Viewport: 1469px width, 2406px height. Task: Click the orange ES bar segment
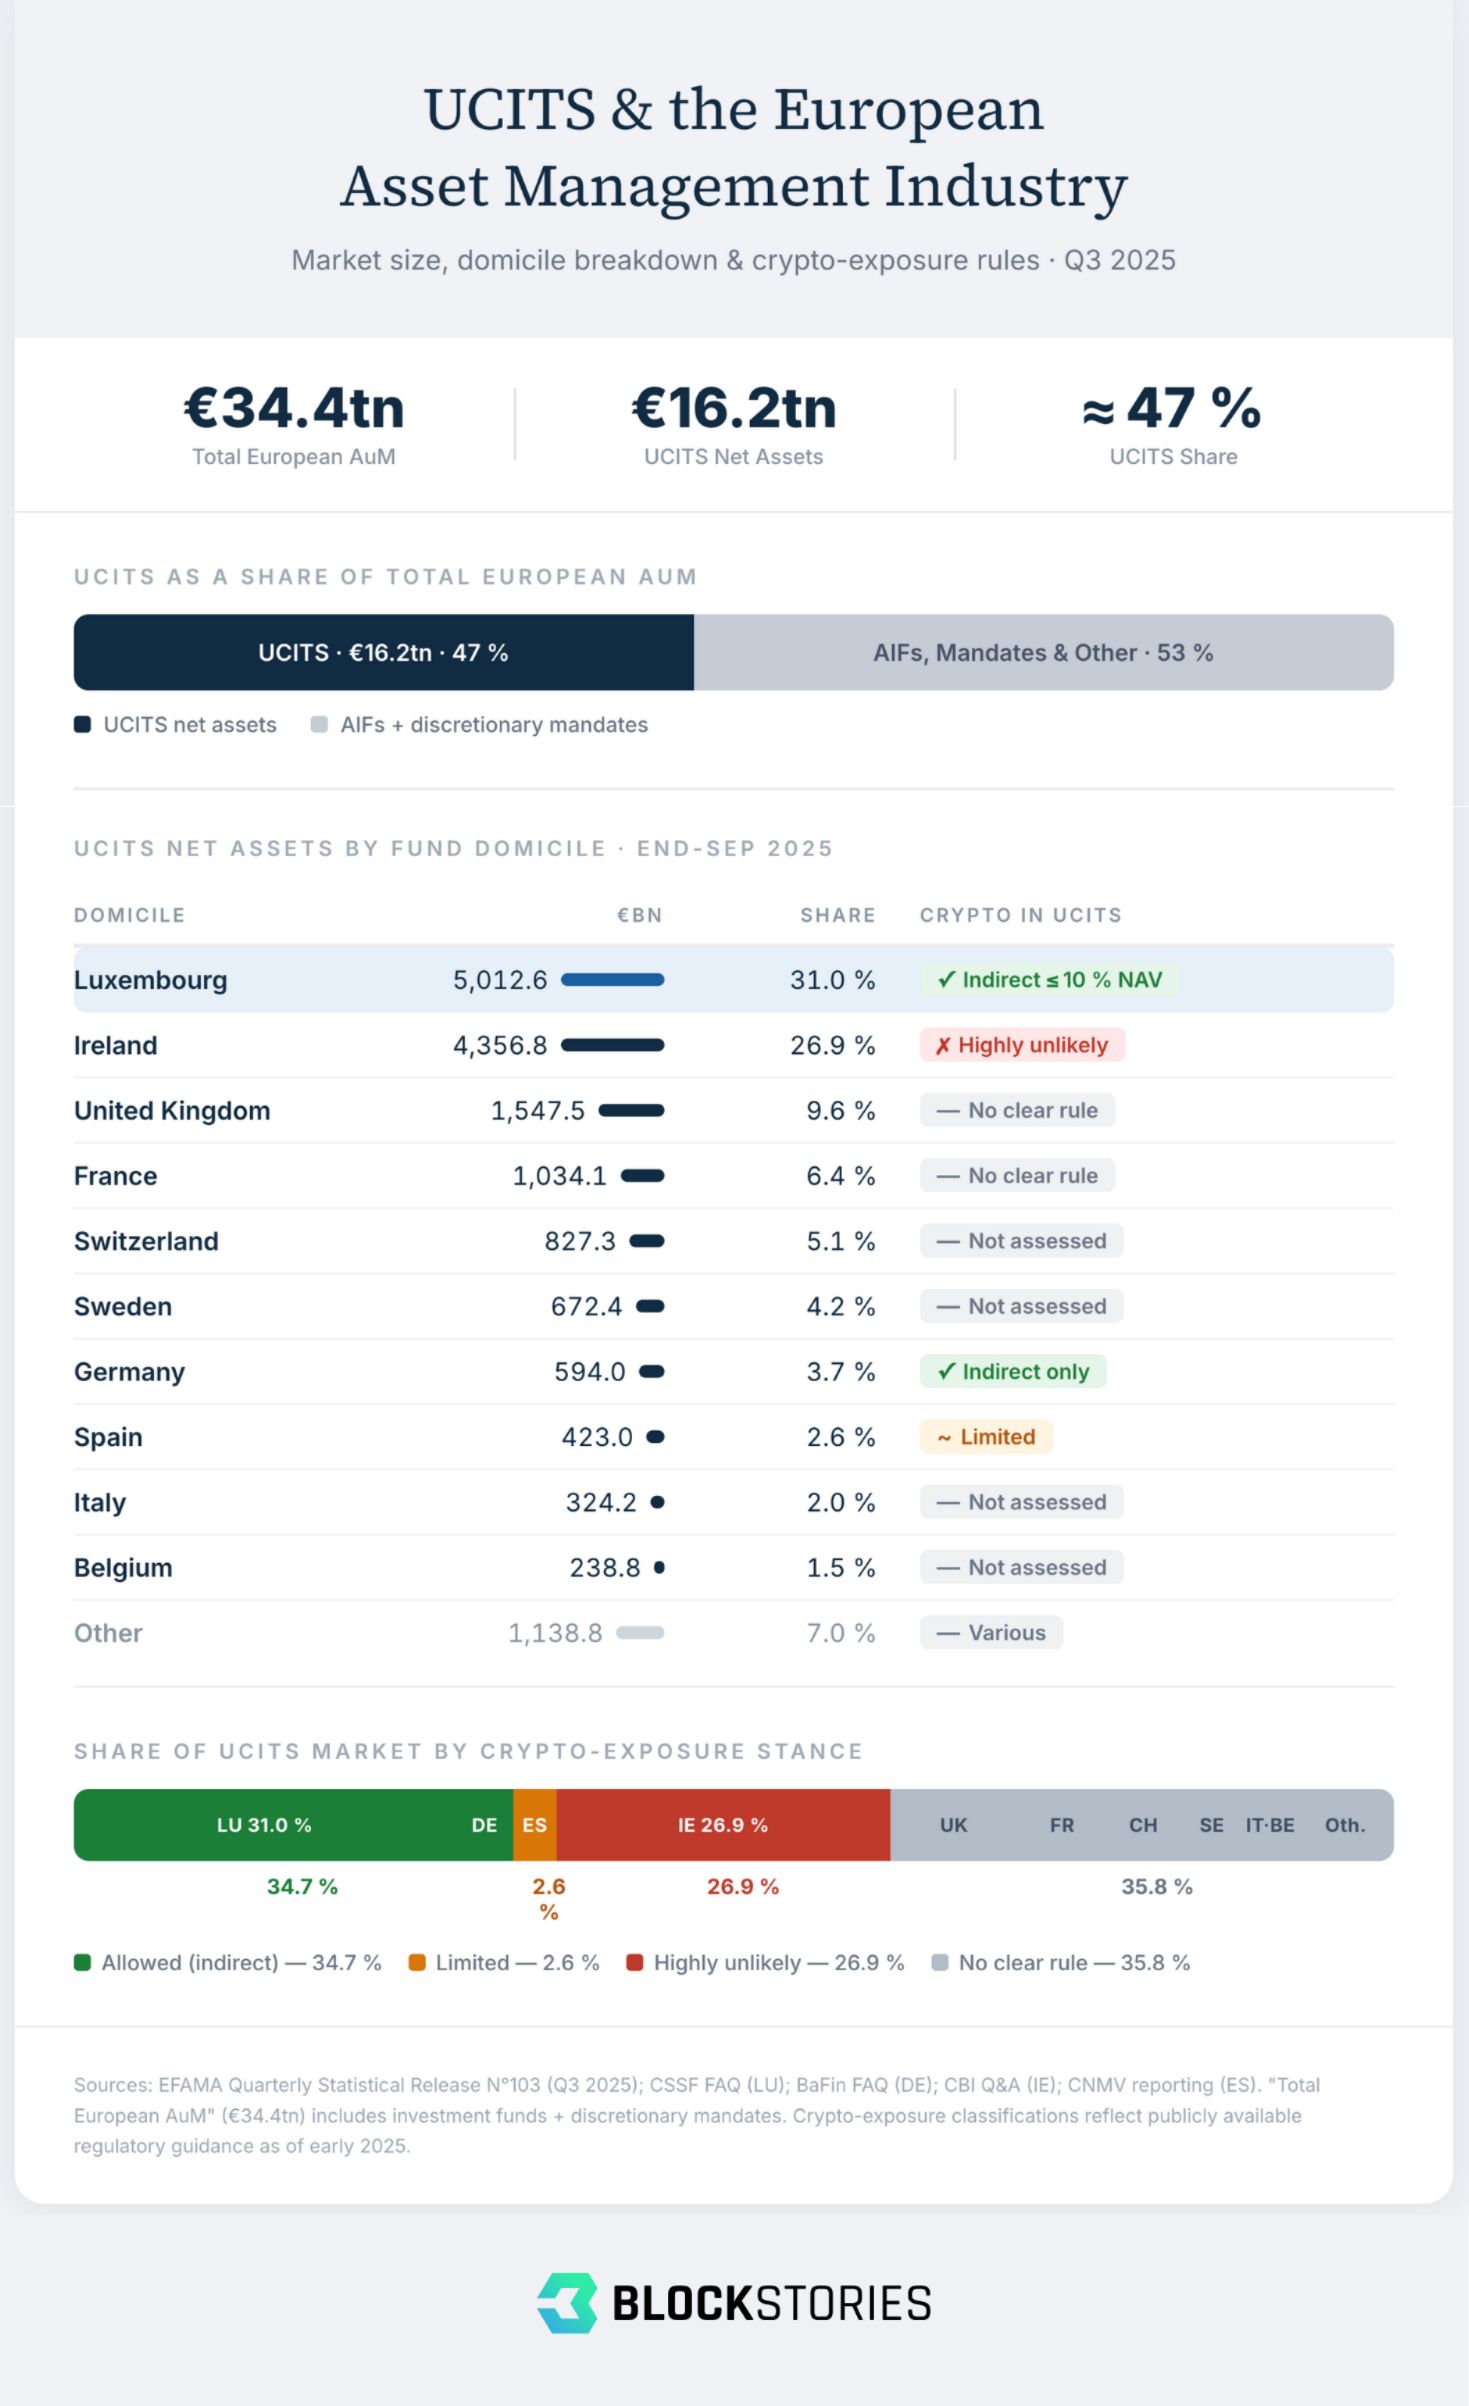tap(535, 1825)
